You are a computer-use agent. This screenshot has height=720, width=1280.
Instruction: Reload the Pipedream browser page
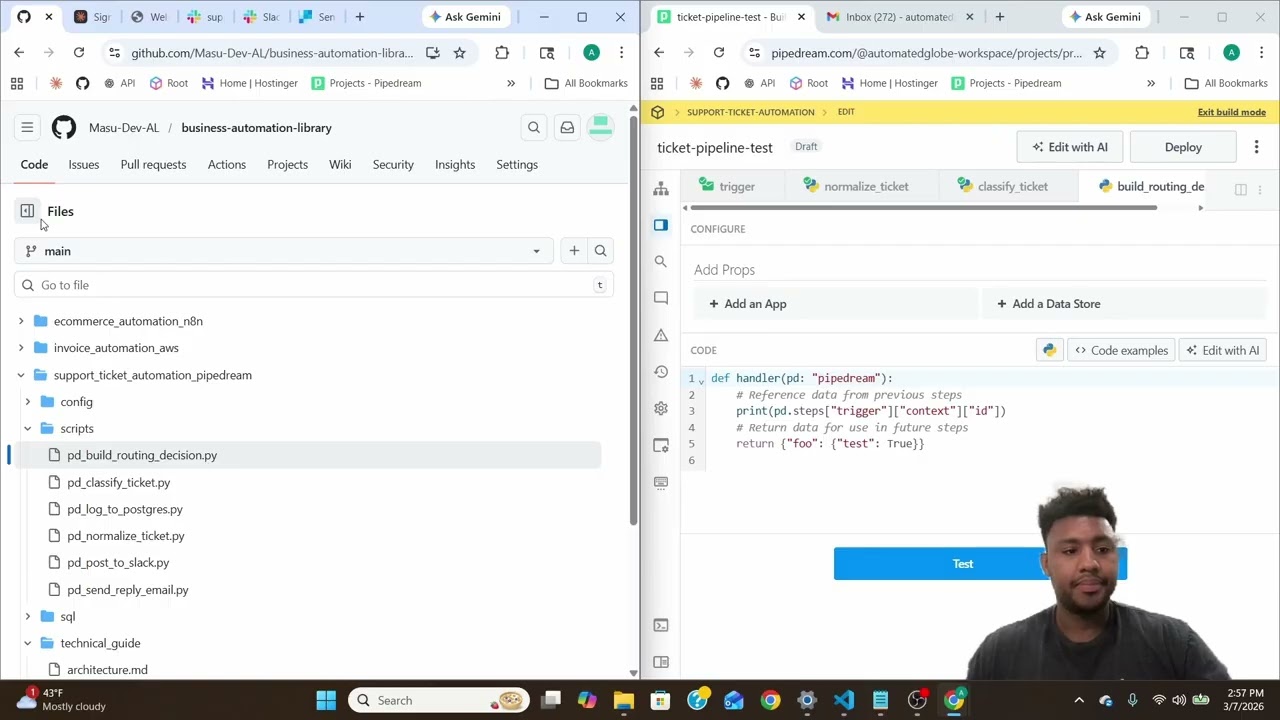click(x=719, y=53)
